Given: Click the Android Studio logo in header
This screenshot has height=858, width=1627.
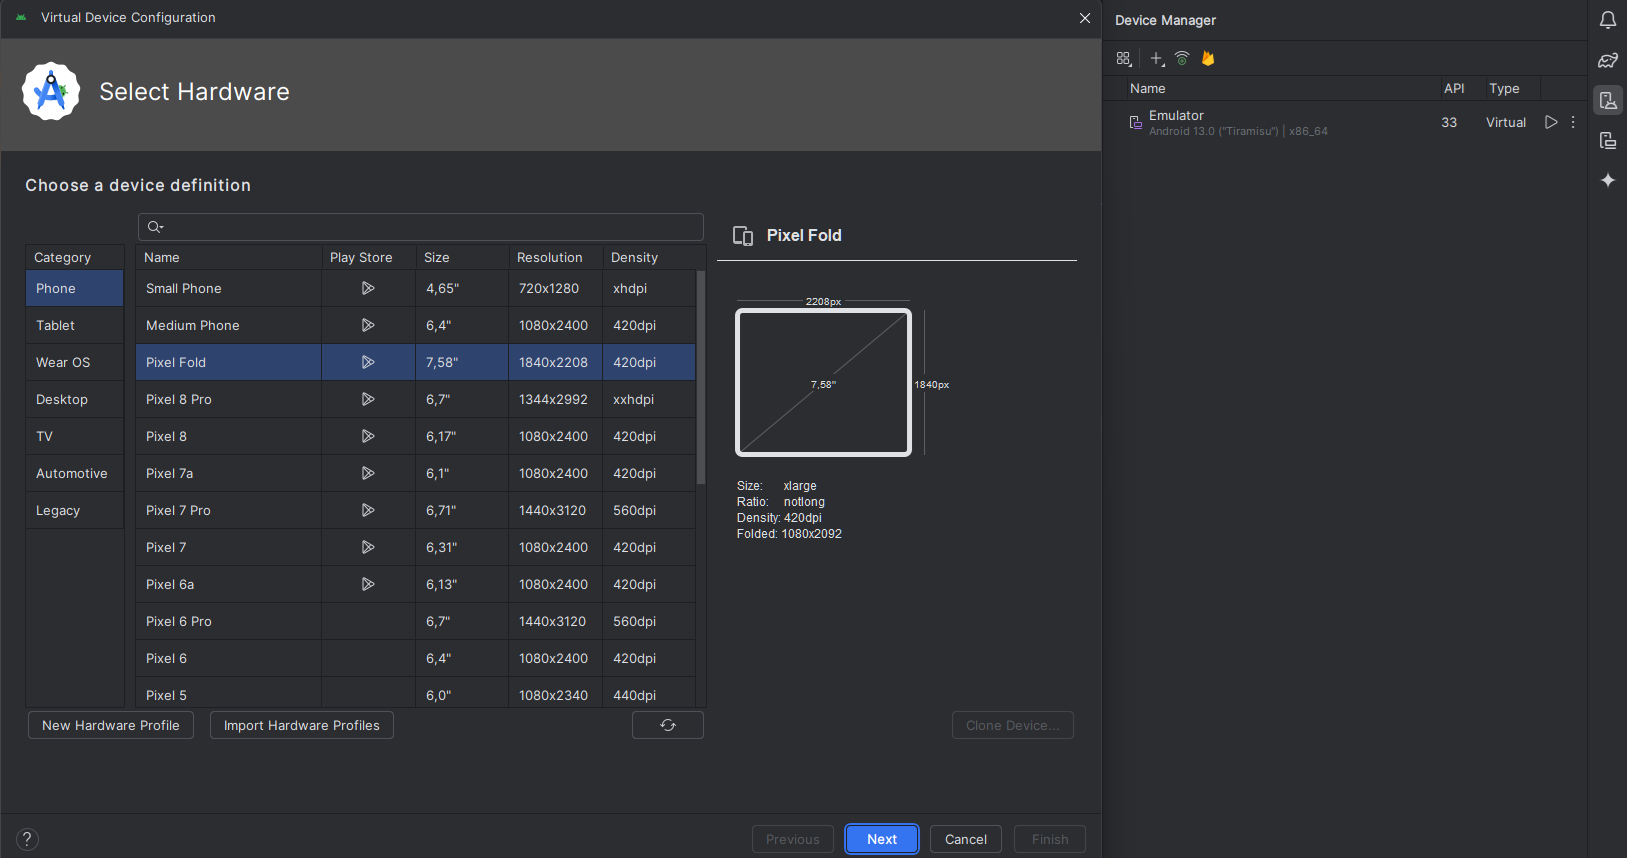Looking at the screenshot, I should coord(51,91).
